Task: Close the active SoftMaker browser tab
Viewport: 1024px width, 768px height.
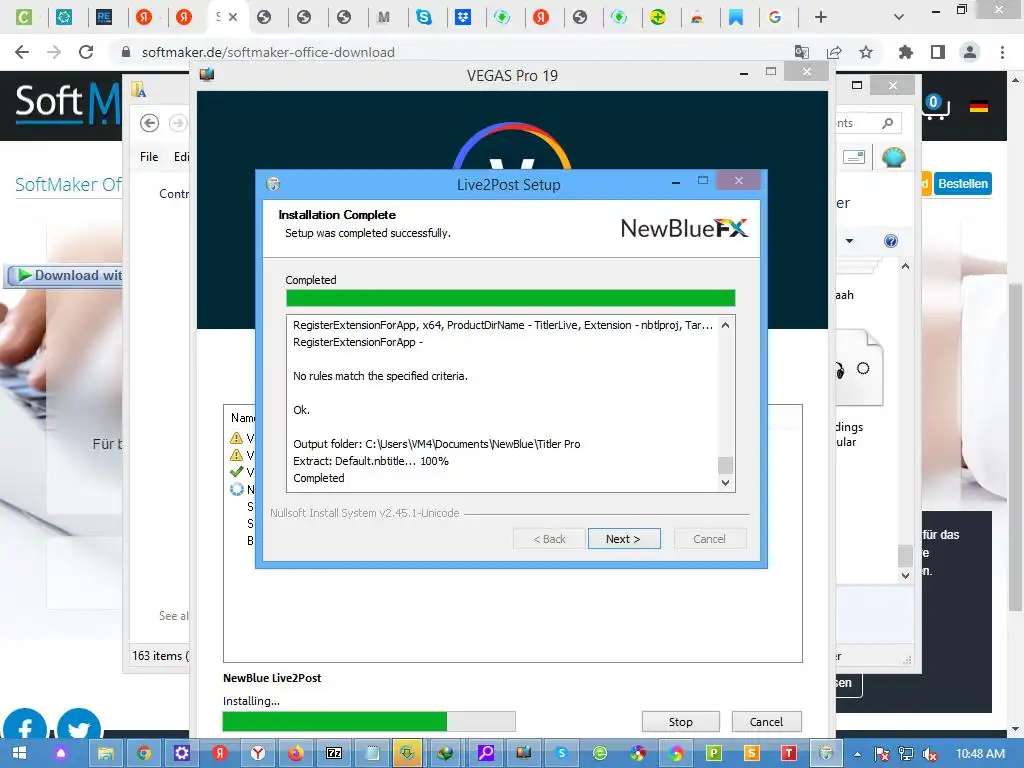Action: click(232, 17)
